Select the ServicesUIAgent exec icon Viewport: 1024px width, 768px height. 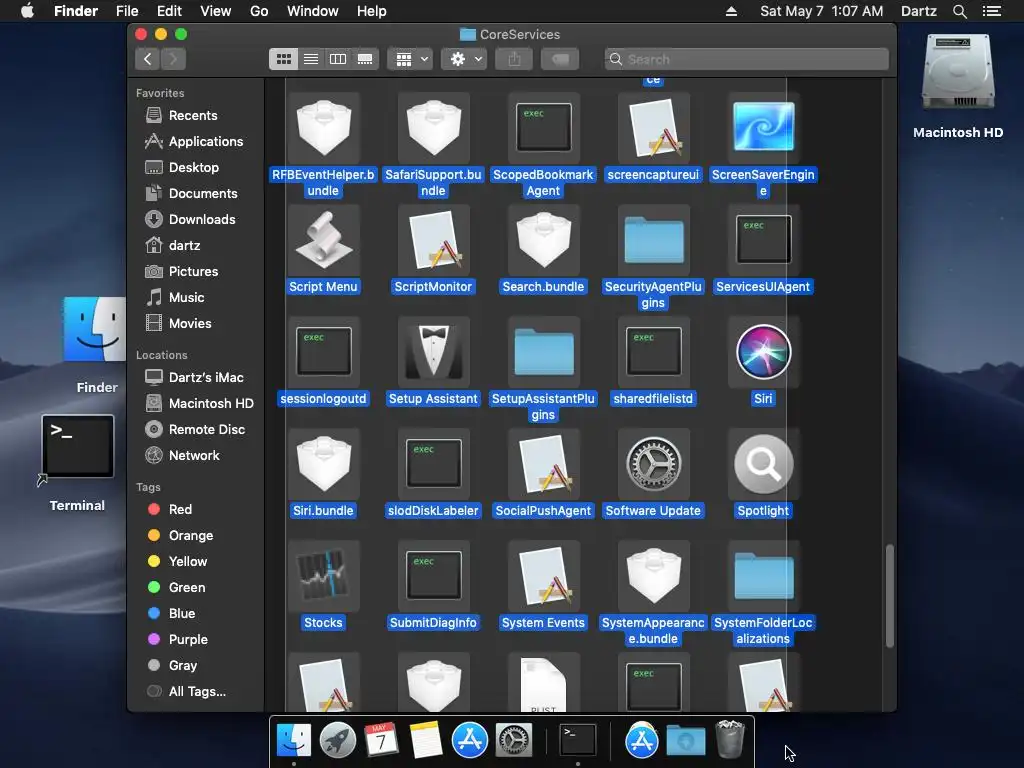763,240
